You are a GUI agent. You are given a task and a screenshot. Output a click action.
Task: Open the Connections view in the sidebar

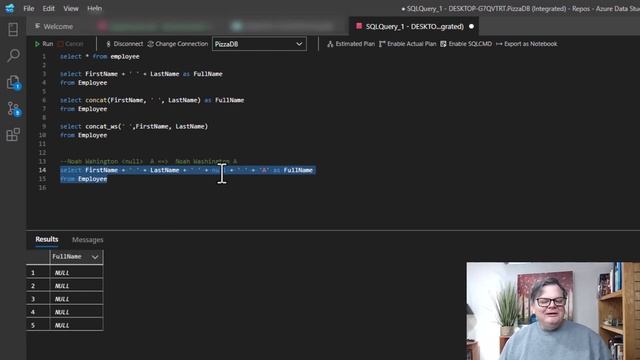coord(13,29)
